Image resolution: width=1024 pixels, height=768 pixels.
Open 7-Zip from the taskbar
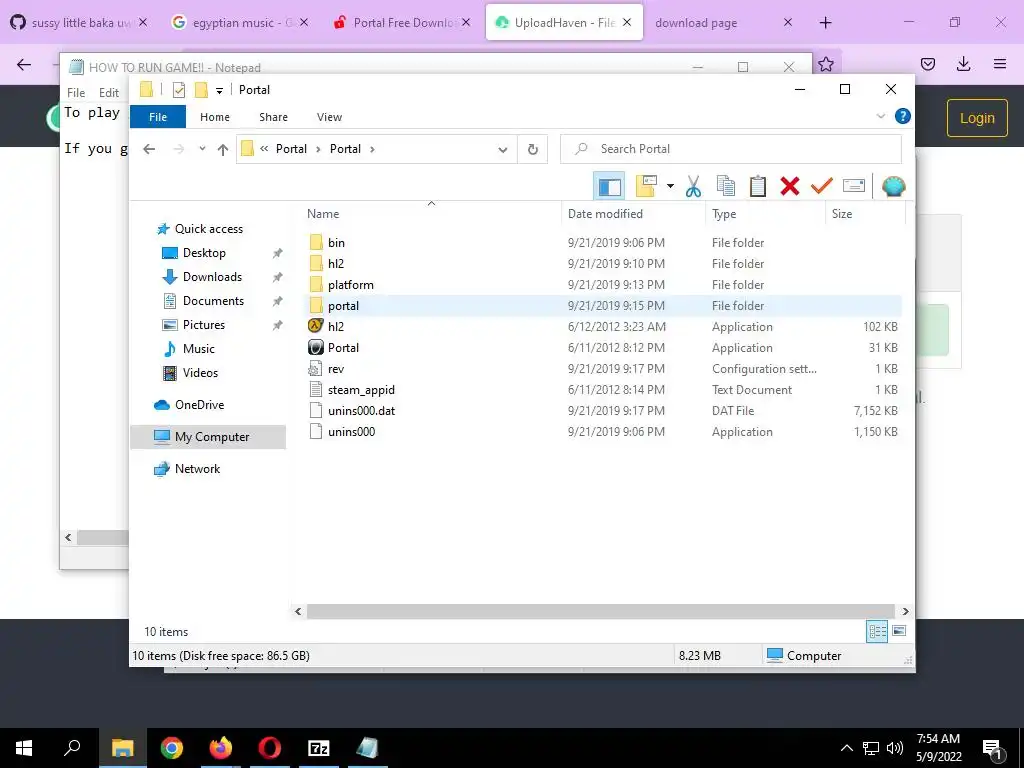[x=318, y=748]
